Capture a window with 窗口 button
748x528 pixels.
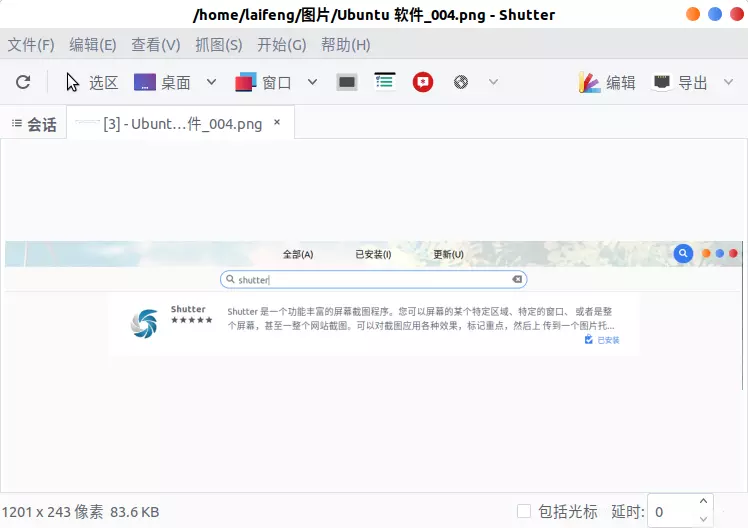tap(263, 83)
